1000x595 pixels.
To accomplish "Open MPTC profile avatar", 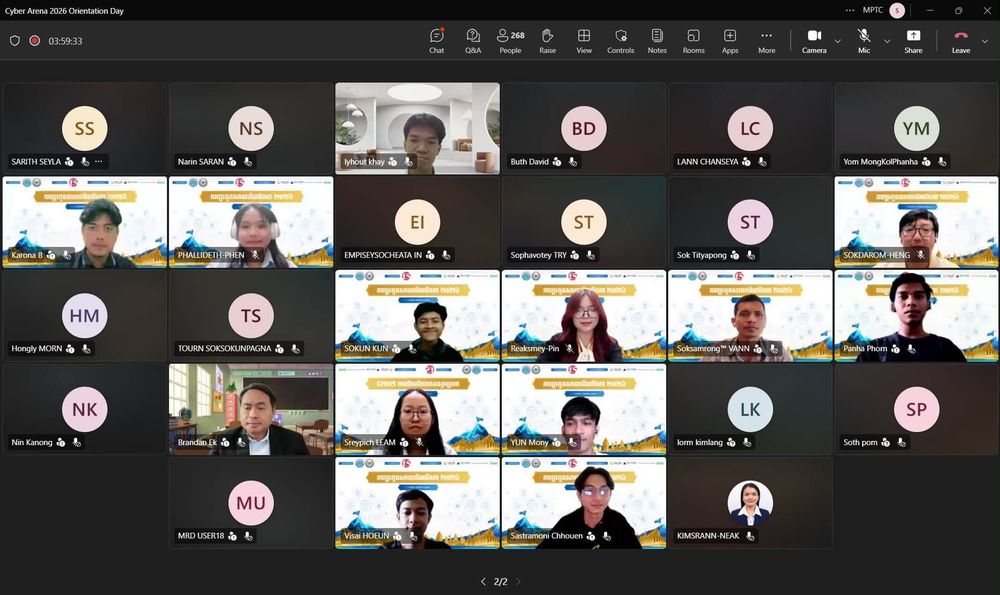I will click(897, 10).
